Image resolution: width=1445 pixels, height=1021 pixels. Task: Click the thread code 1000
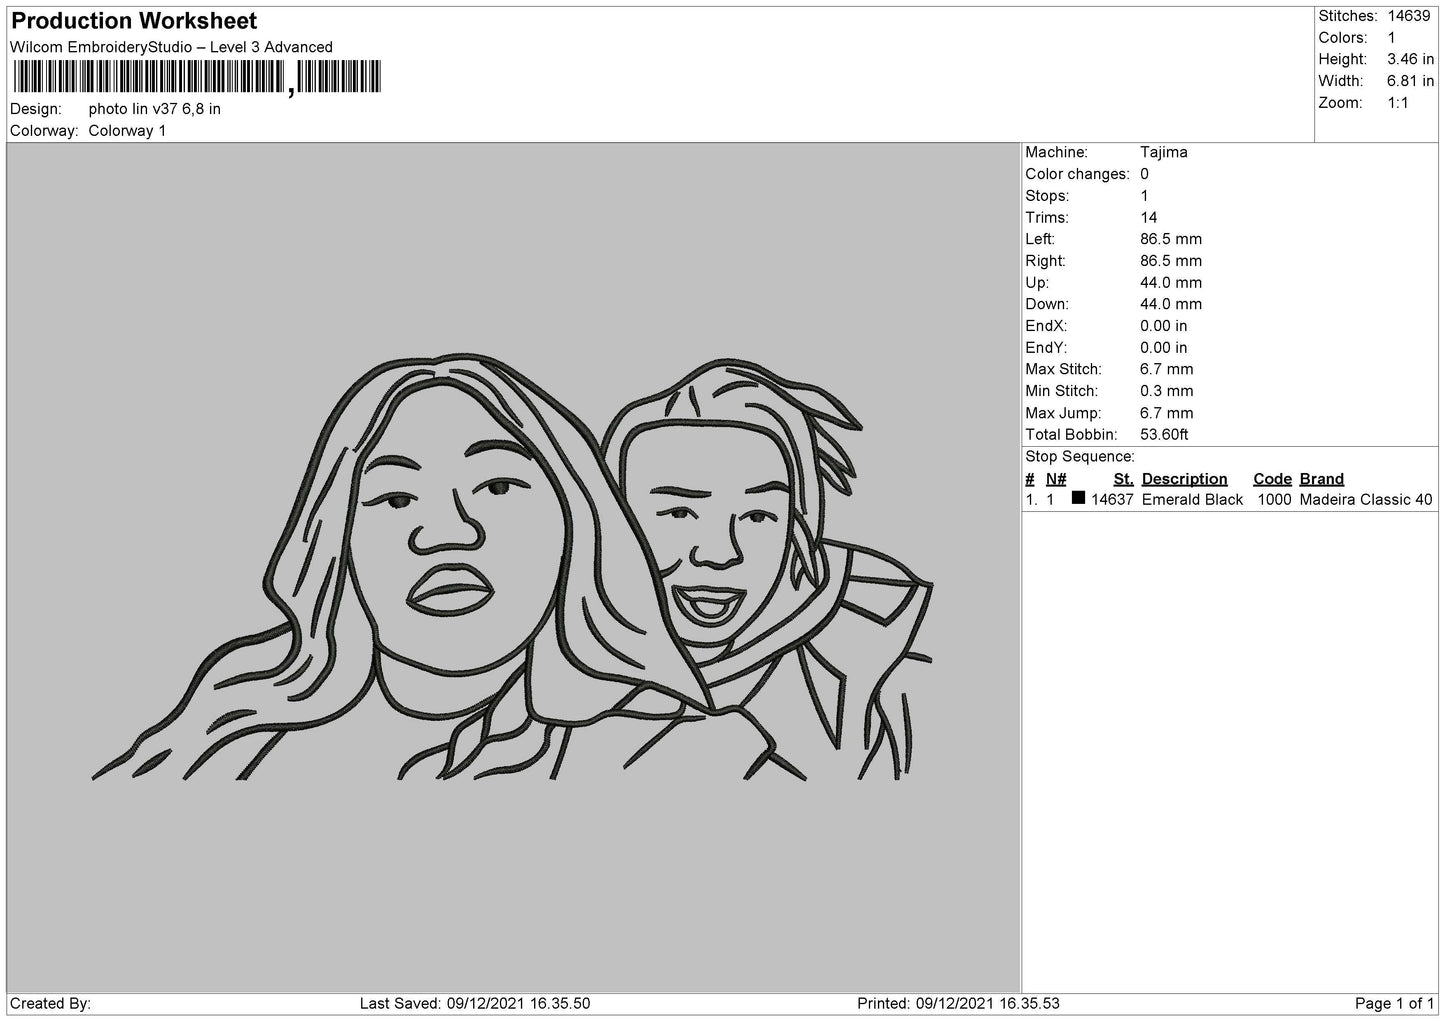click(1274, 500)
